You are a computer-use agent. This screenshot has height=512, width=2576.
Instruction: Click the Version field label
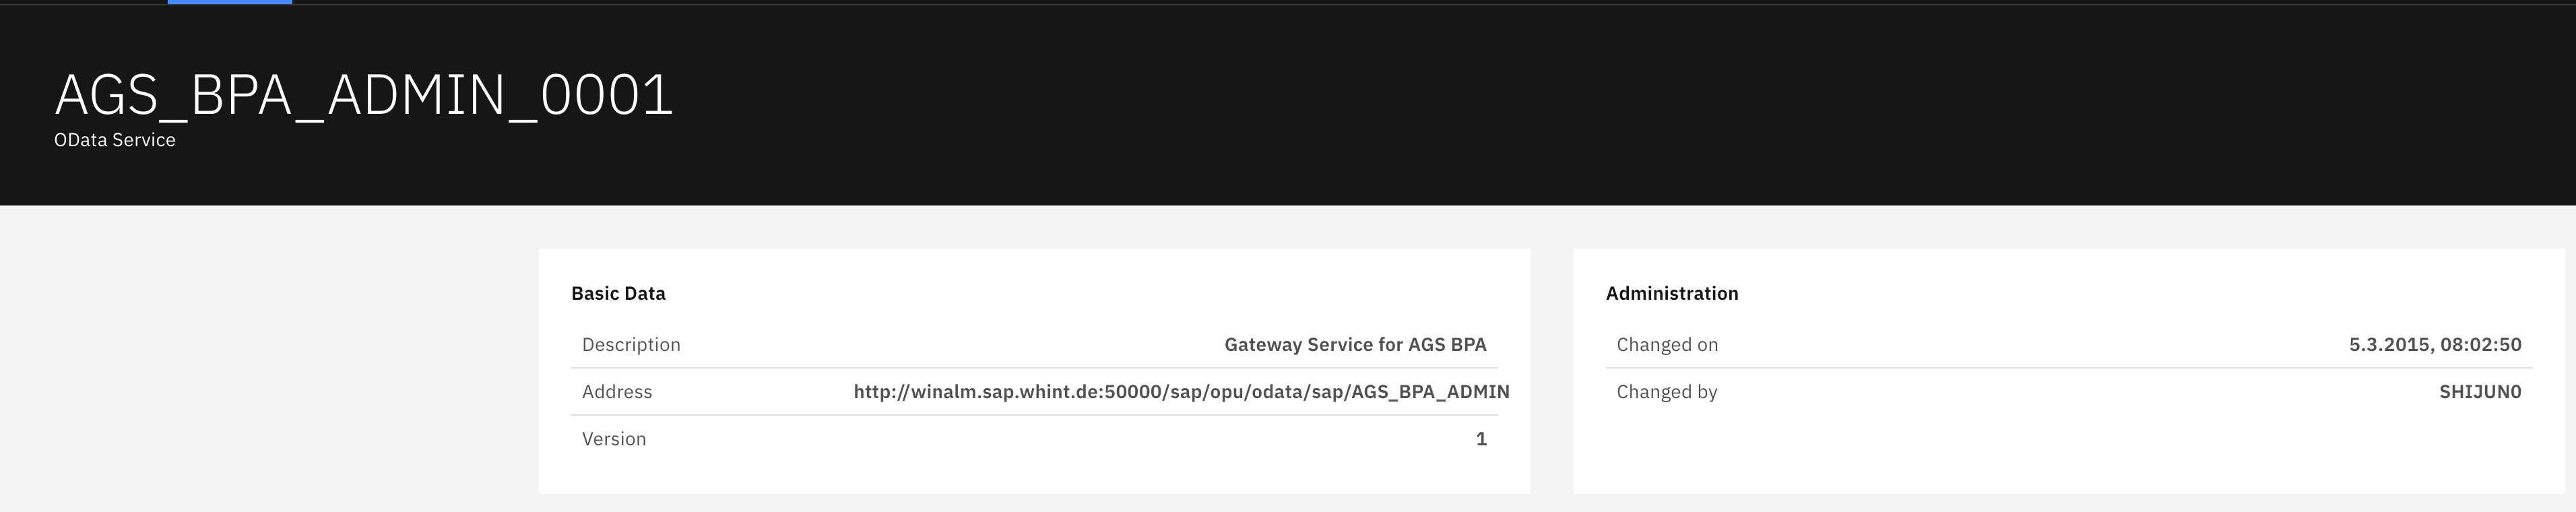tap(614, 439)
